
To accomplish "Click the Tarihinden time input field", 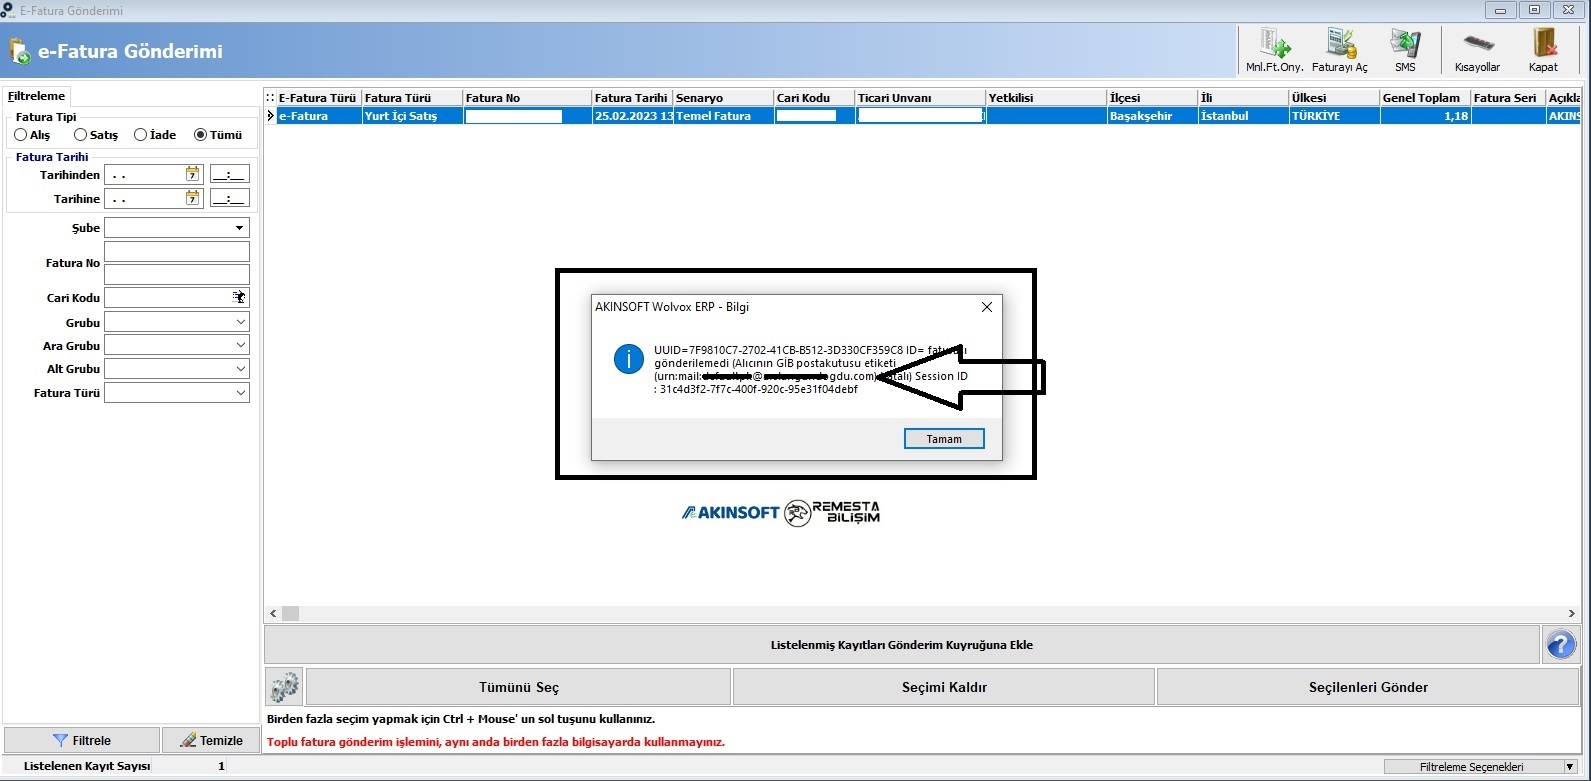I will (x=229, y=174).
